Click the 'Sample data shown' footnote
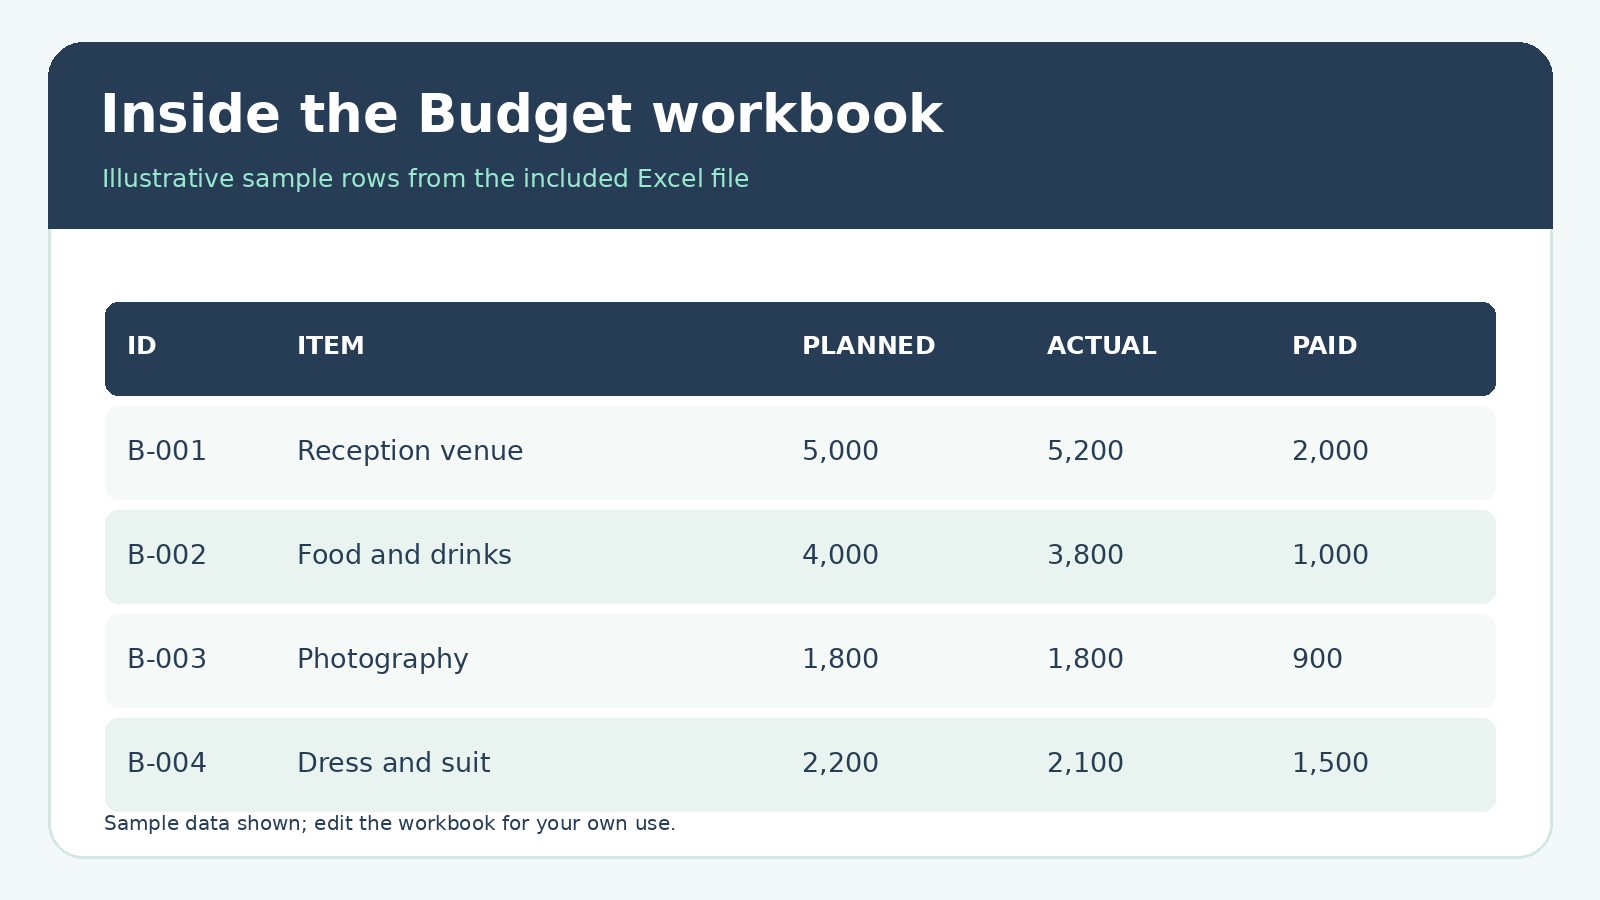Image resolution: width=1600 pixels, height=900 pixels. point(390,824)
